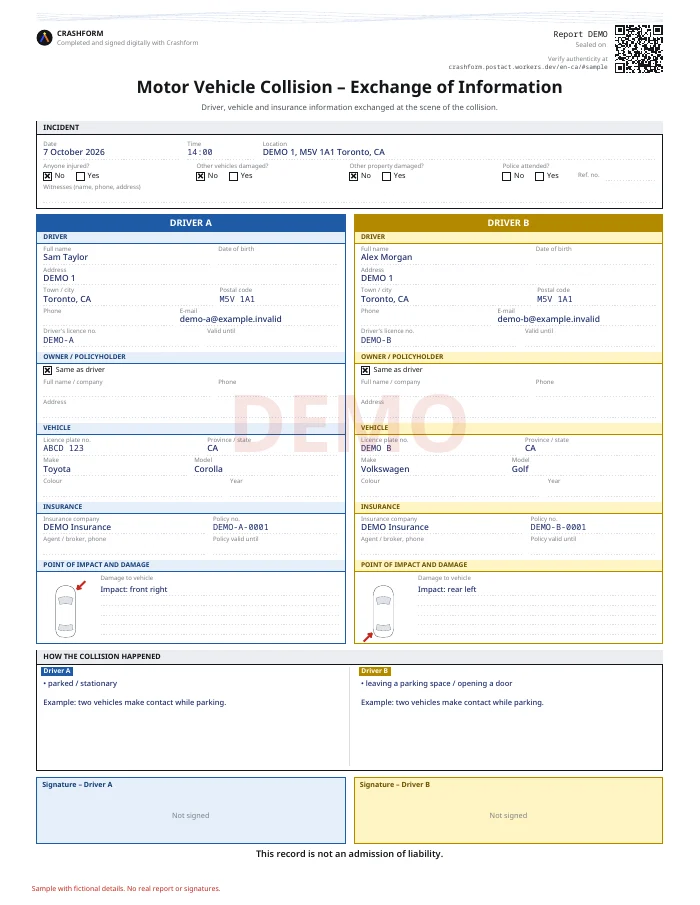Viewport: 700px width, 905px height.
Task: Click the Date field '7 October 2026'
Action: point(74,152)
